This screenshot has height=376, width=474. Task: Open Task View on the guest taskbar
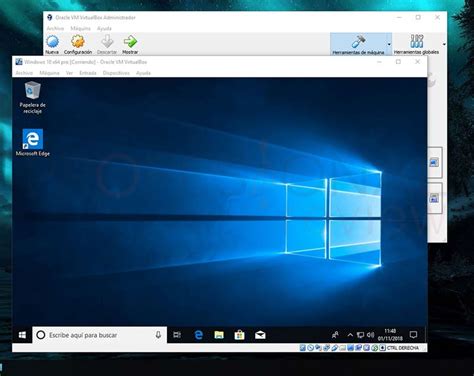tap(177, 335)
